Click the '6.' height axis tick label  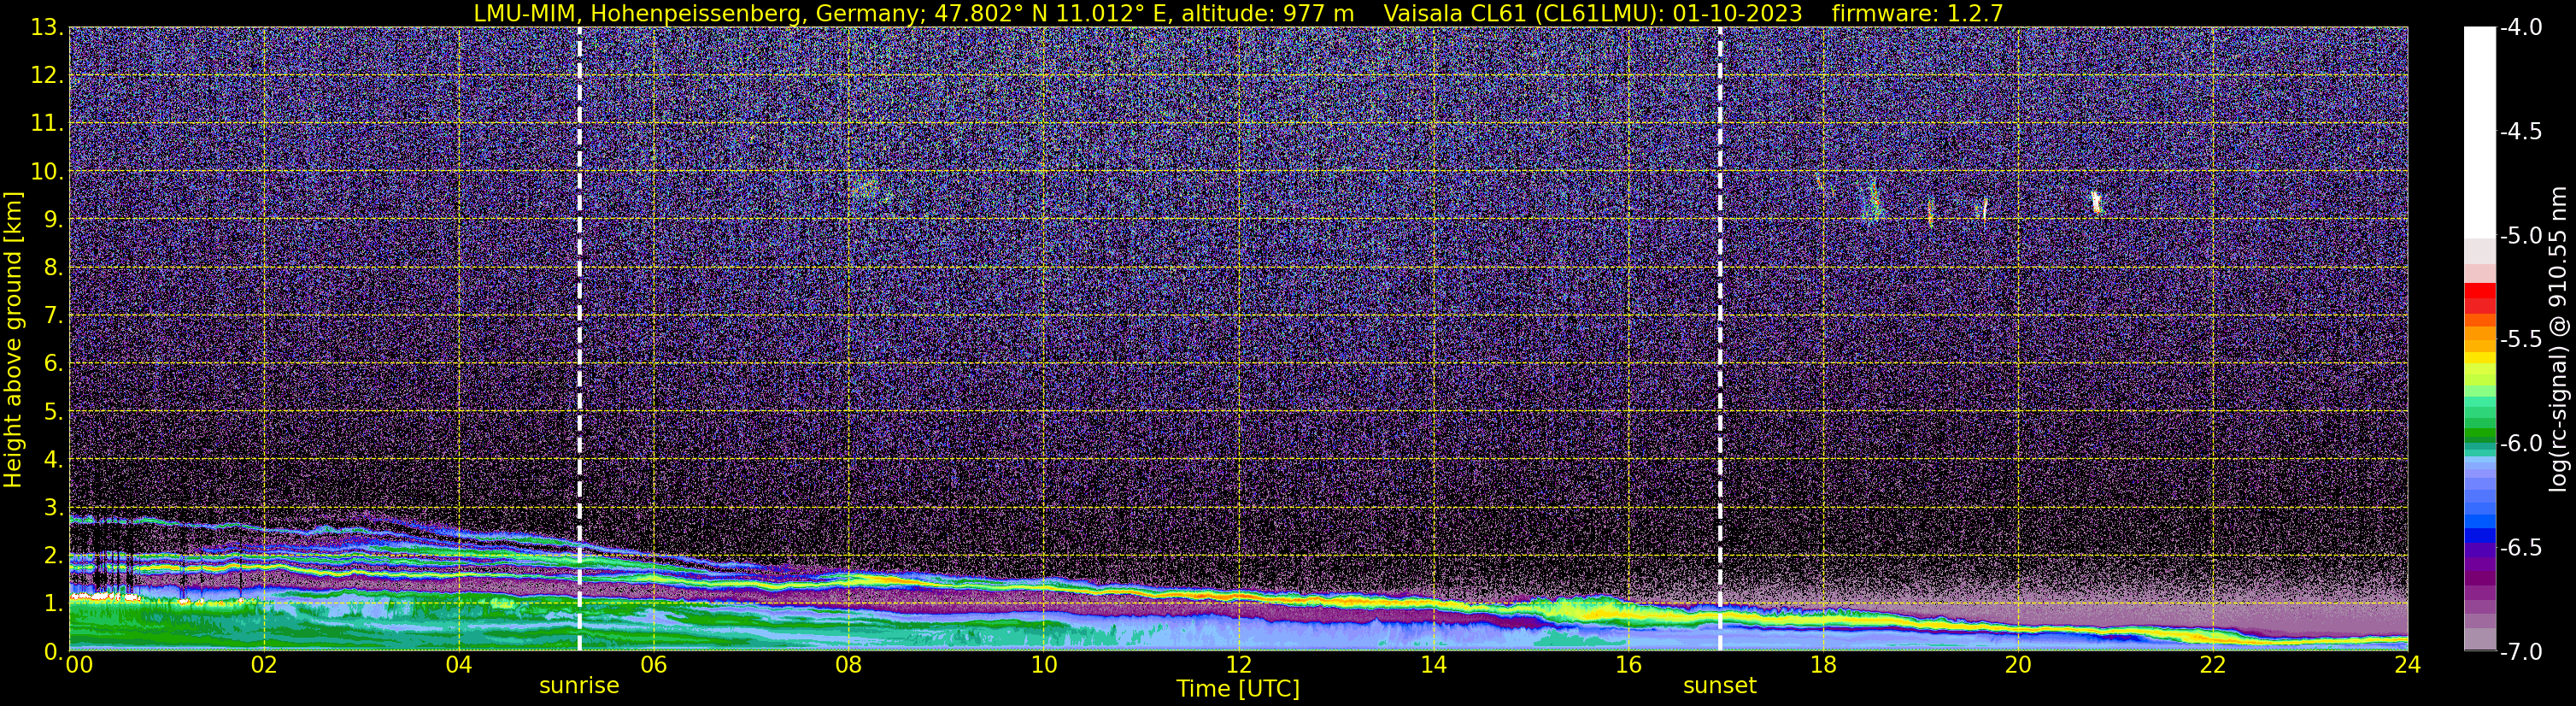pyautogui.click(x=54, y=363)
